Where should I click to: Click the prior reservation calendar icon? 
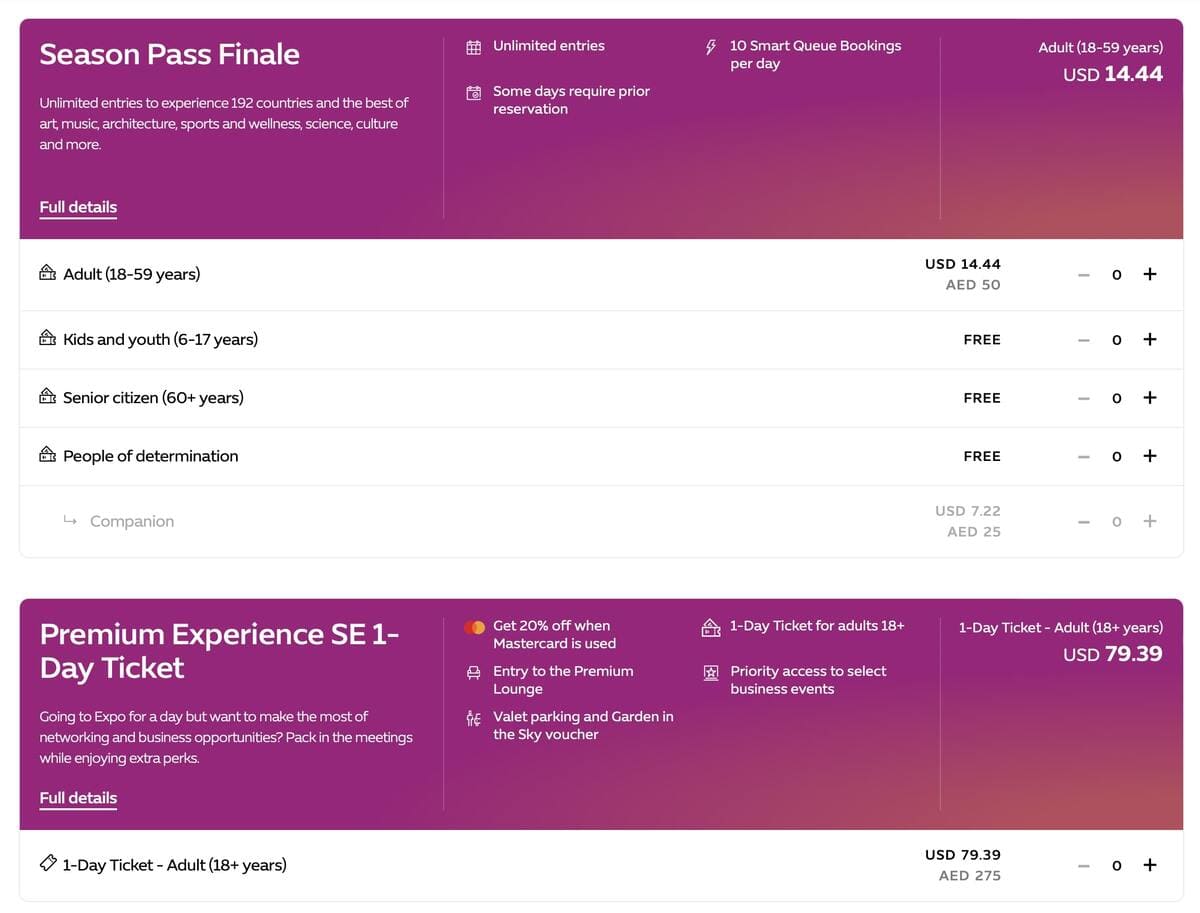coord(474,93)
